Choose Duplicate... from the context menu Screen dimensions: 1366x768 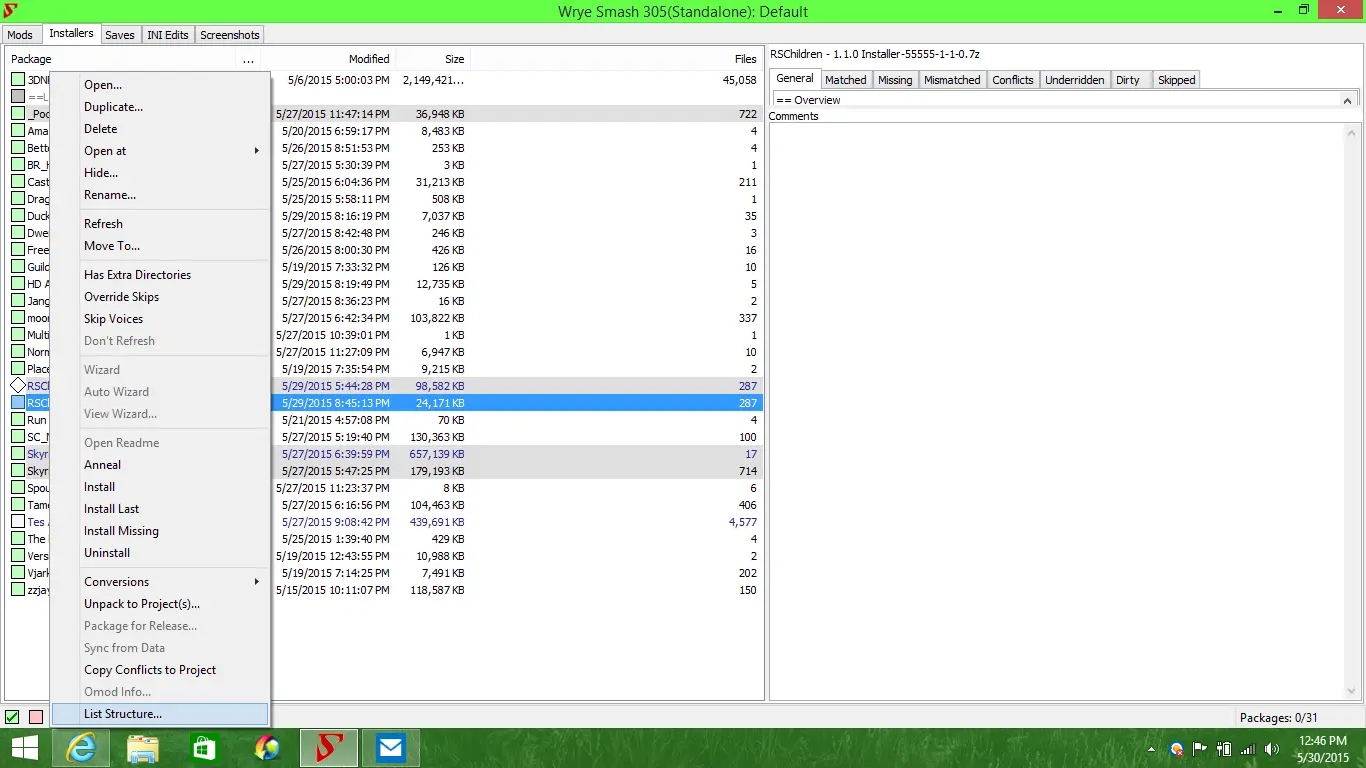click(160, 107)
